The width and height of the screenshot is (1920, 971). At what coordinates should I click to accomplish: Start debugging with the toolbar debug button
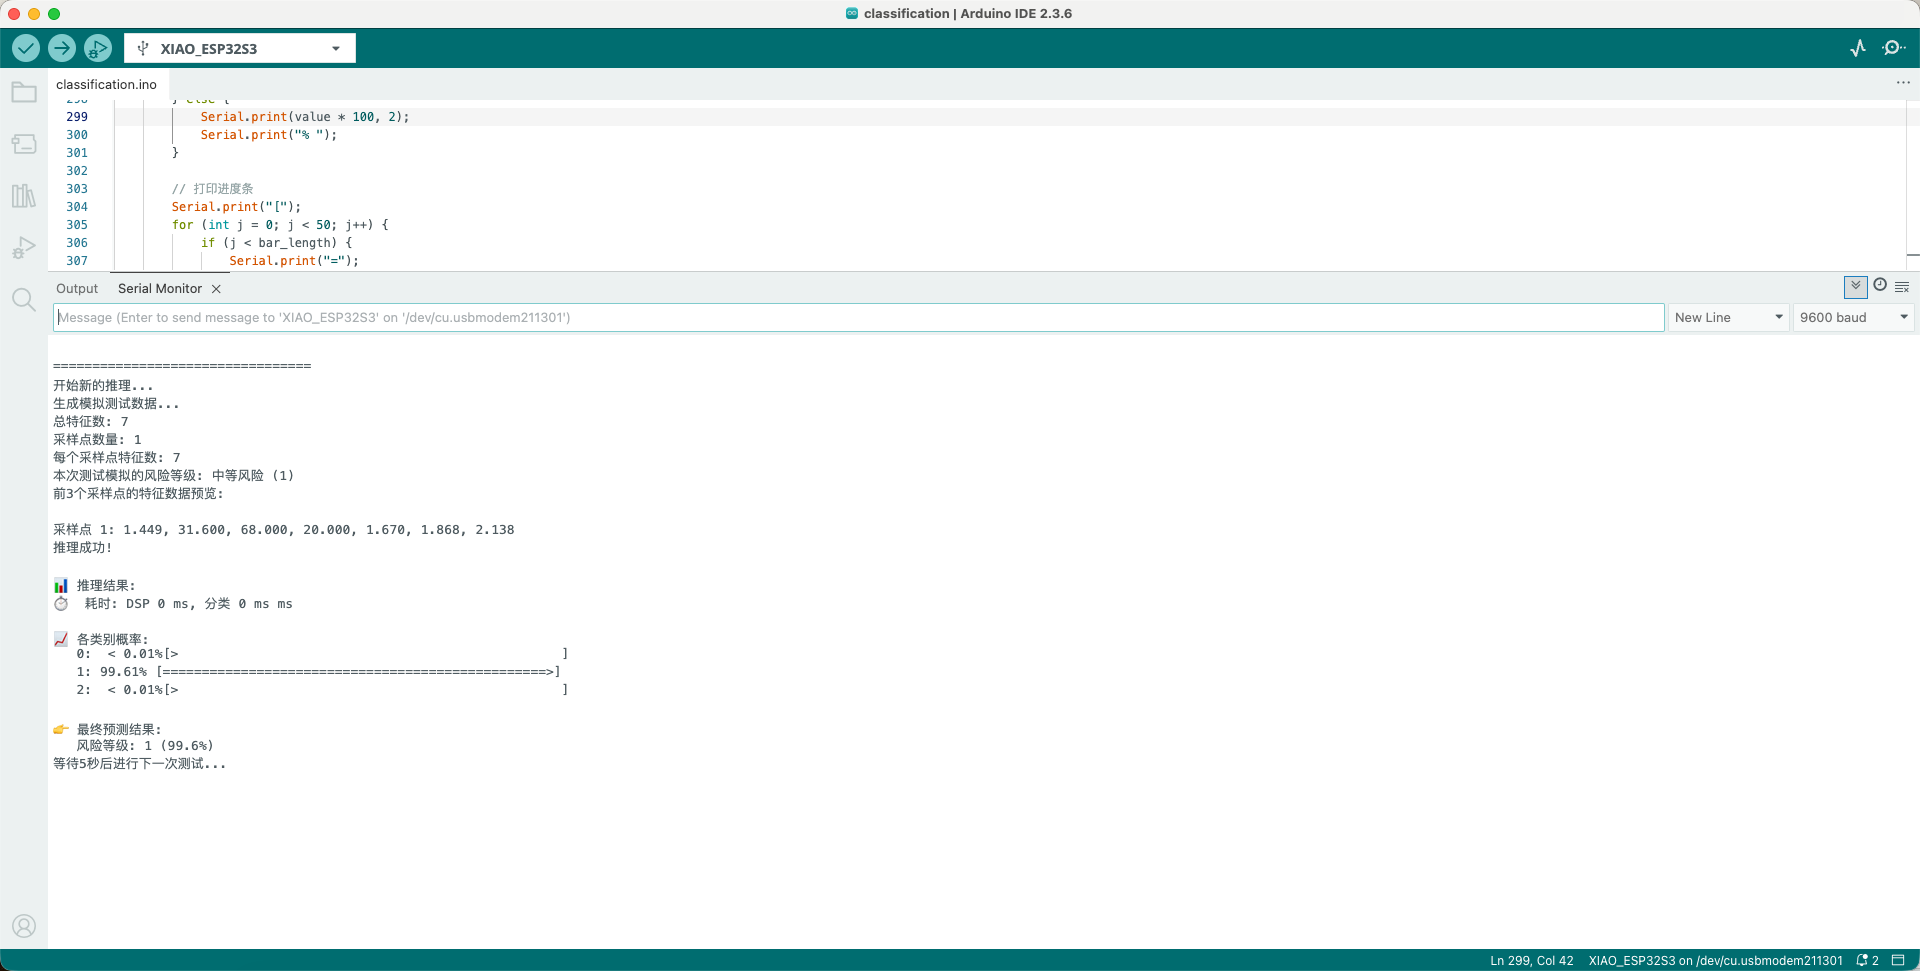click(x=98, y=48)
